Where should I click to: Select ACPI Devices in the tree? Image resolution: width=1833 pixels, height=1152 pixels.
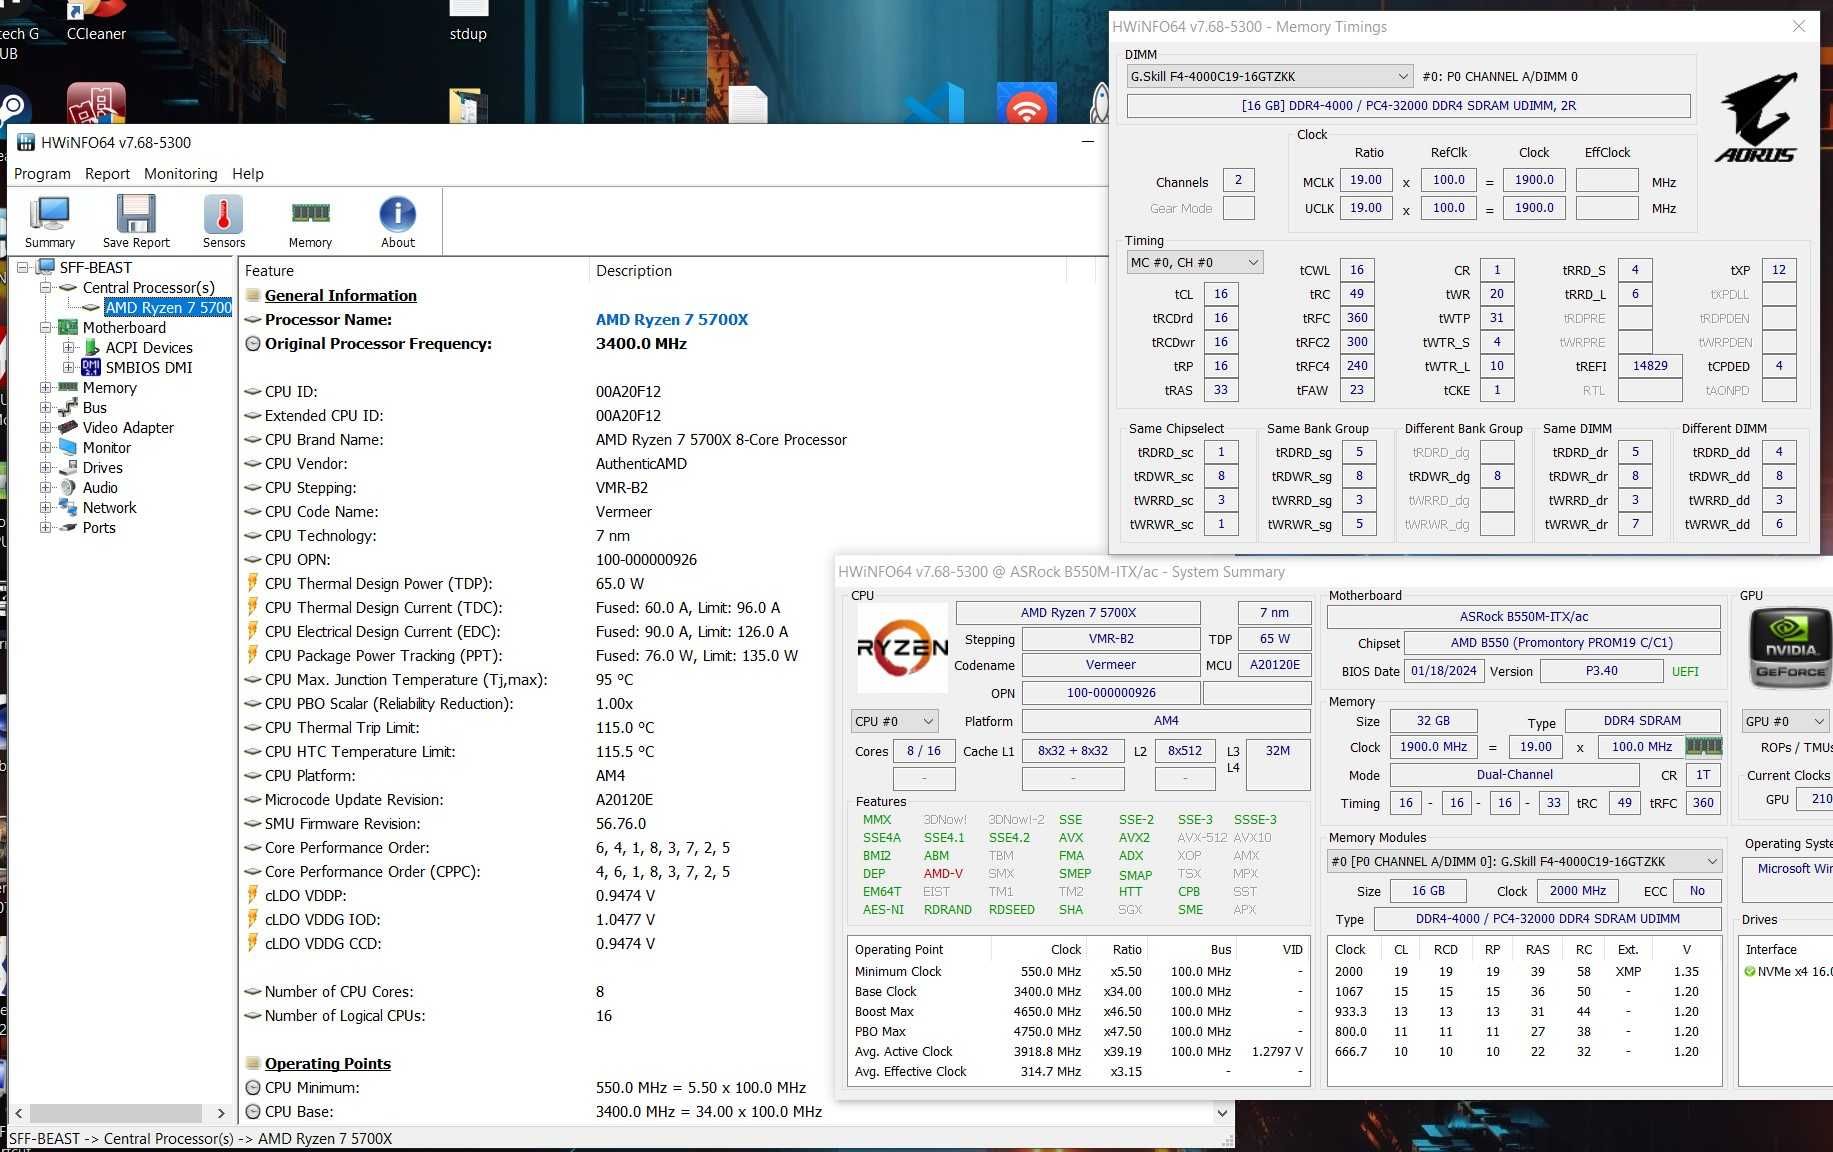[149, 347]
